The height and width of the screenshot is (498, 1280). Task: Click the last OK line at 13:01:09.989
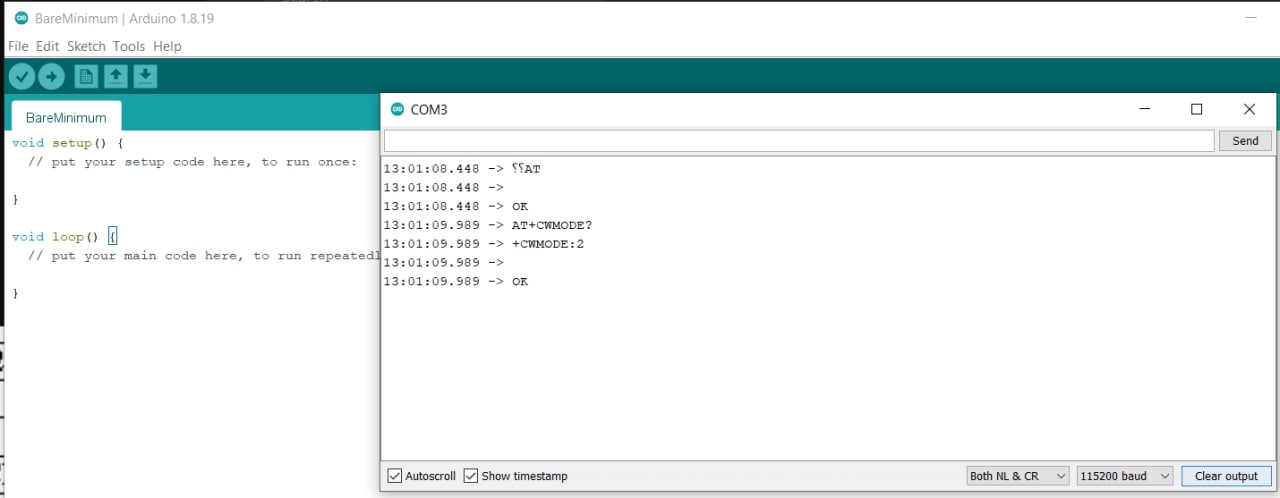pos(456,282)
